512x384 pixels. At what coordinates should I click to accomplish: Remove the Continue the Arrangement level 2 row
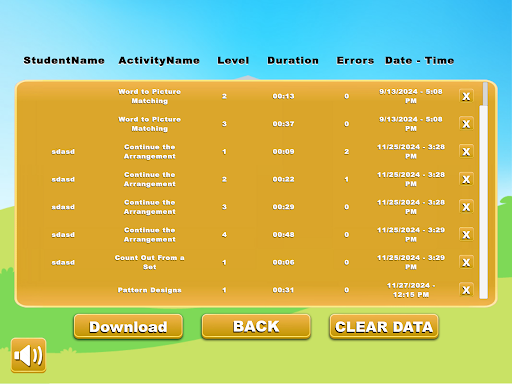click(466, 179)
